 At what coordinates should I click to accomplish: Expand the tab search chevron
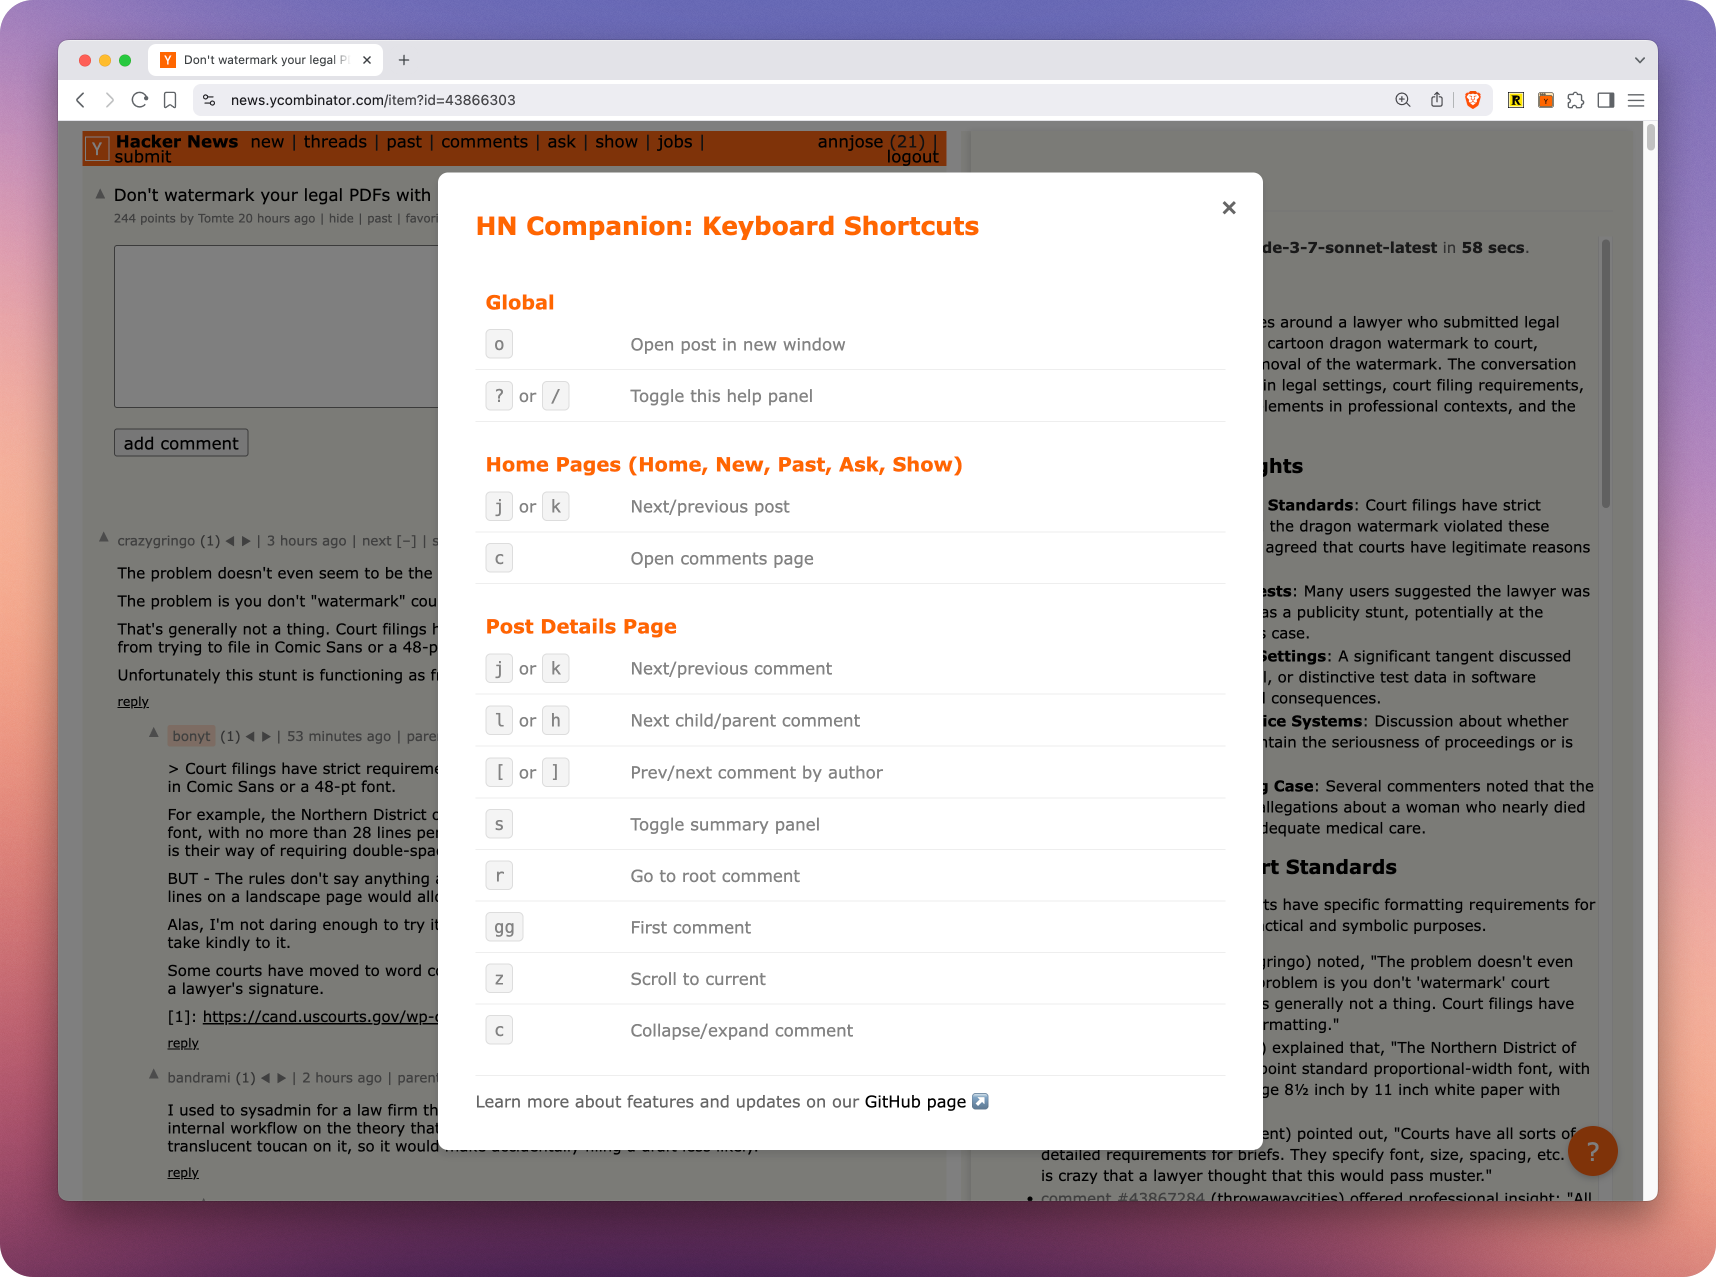tap(1639, 60)
